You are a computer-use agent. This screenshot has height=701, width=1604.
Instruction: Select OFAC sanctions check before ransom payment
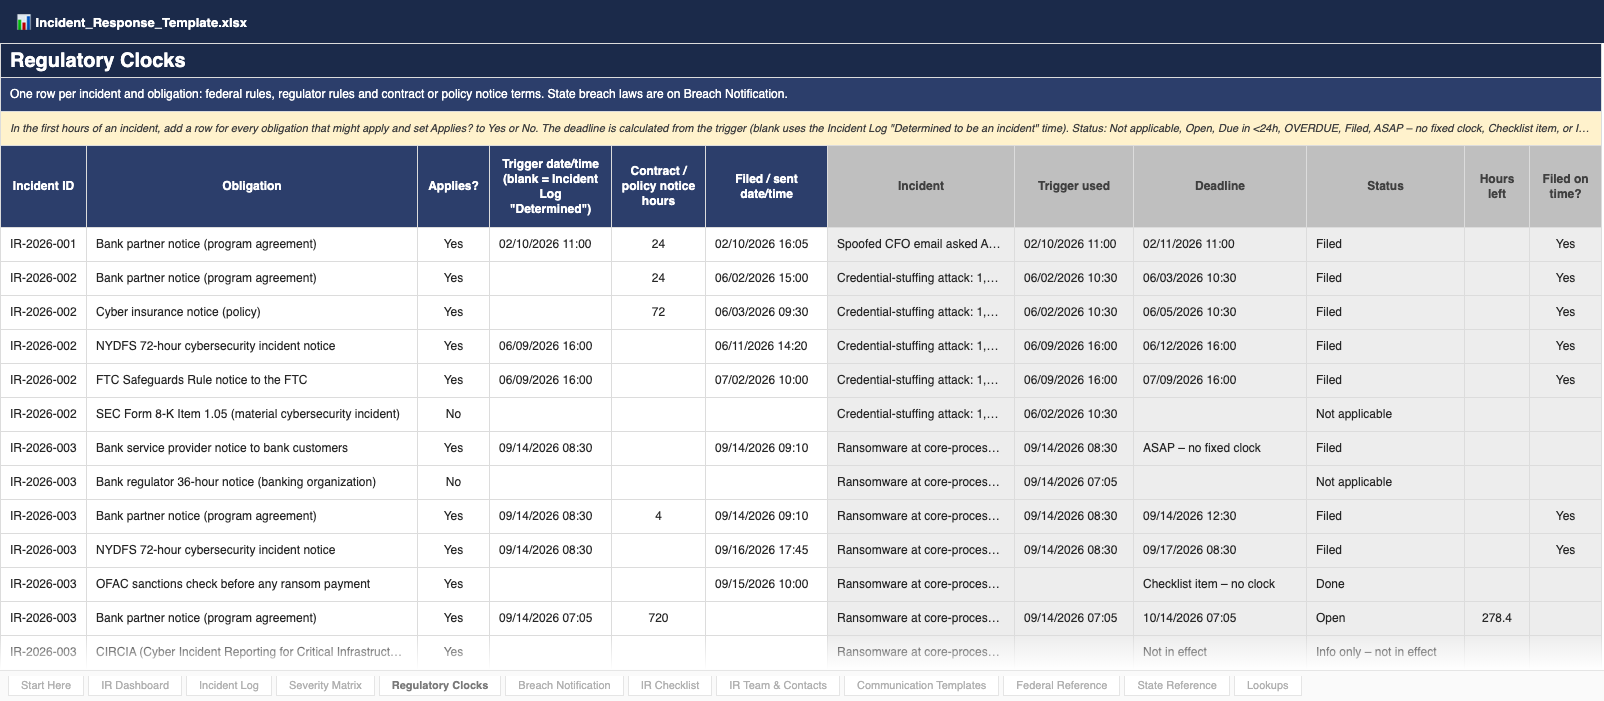point(252,584)
